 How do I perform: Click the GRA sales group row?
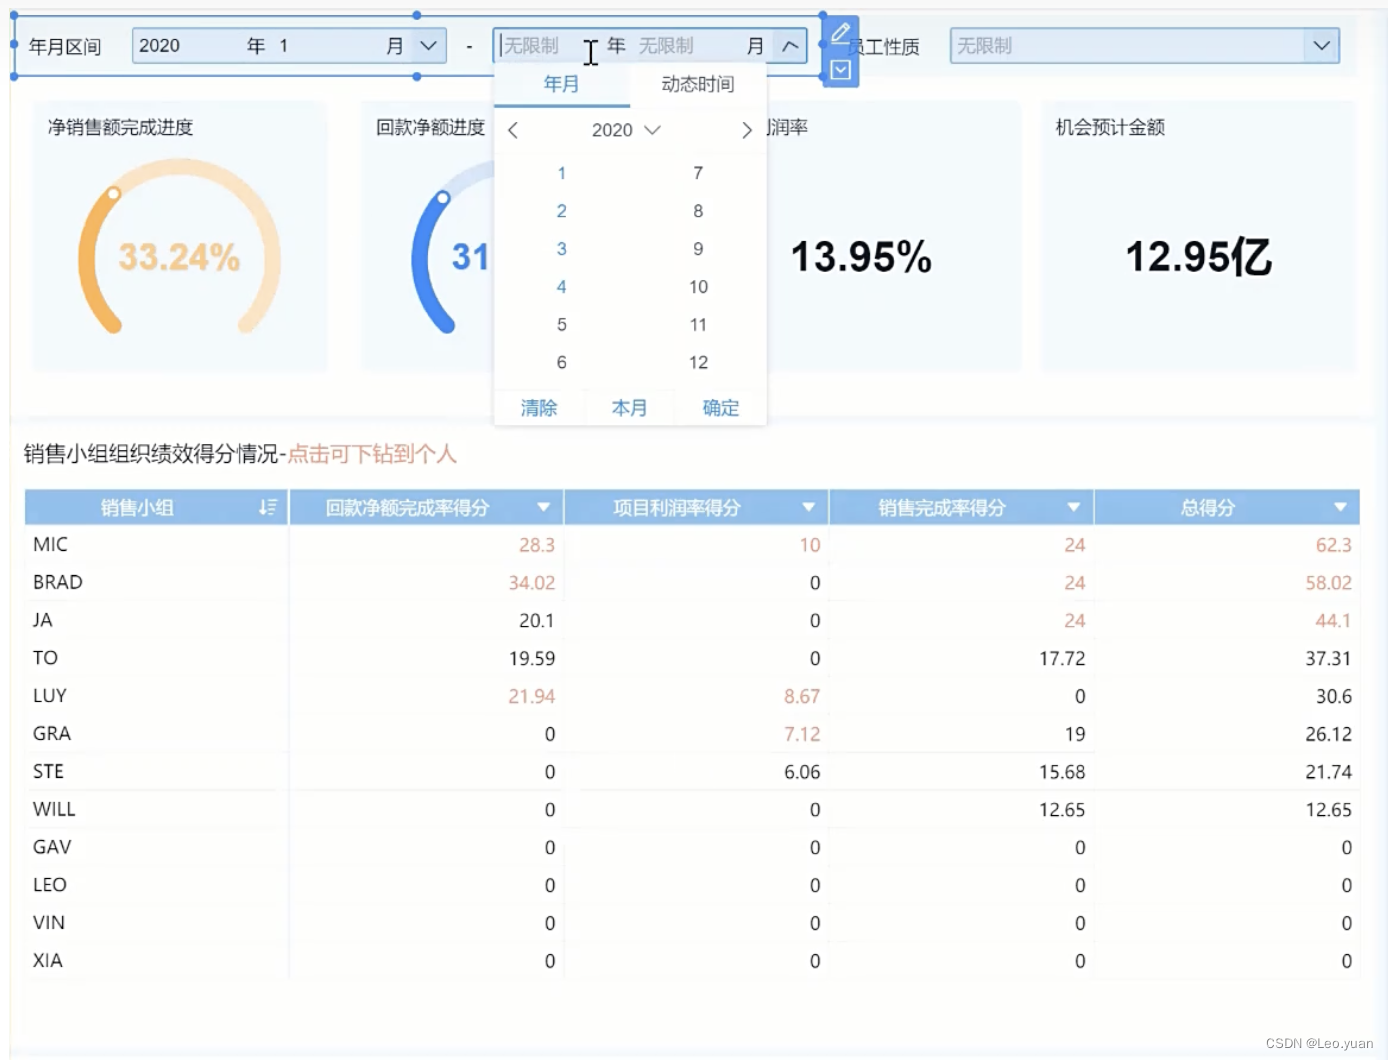(x=692, y=734)
